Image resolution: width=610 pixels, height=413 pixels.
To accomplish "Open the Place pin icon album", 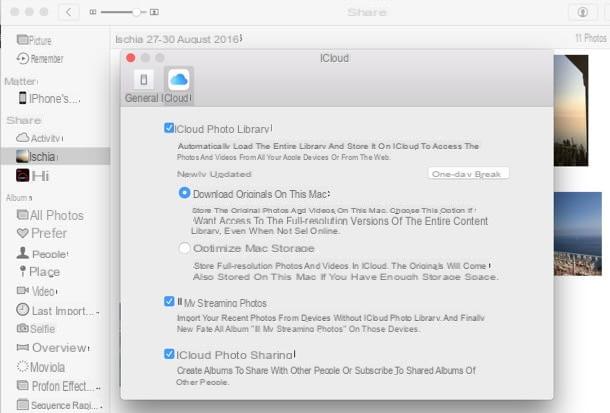I will pos(23,271).
